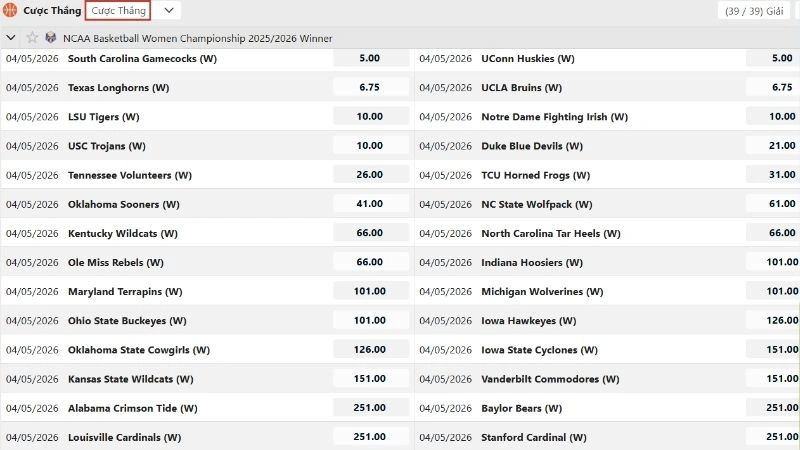Screen dimensions: 800x450
Task: Click the North Carolina Tar Heels (W) name
Action: coord(551,233)
